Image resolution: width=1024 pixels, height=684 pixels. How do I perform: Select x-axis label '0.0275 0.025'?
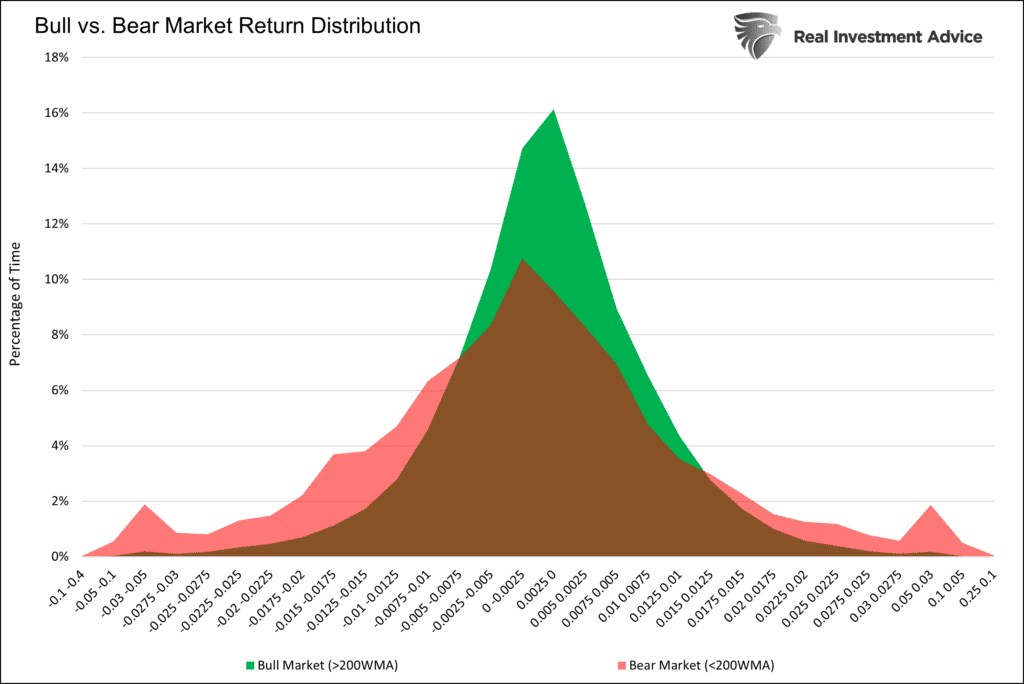pyautogui.click(x=843, y=598)
